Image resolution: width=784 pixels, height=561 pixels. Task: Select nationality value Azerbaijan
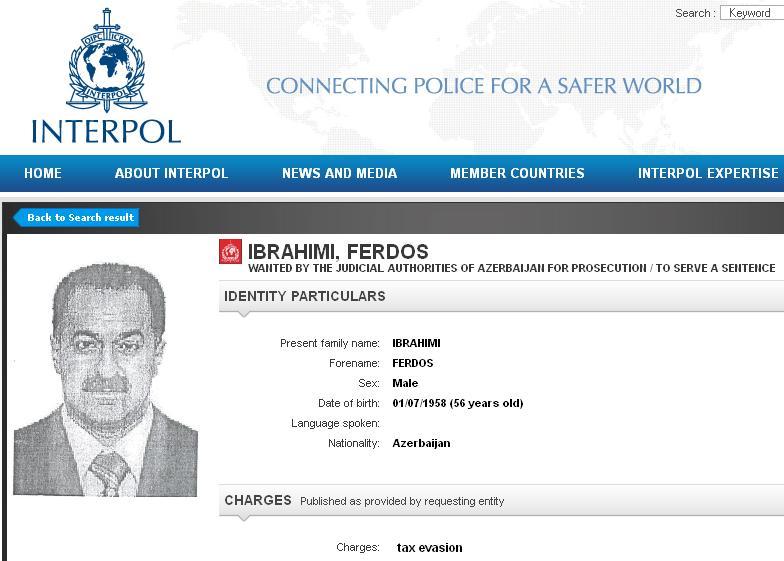click(421, 443)
